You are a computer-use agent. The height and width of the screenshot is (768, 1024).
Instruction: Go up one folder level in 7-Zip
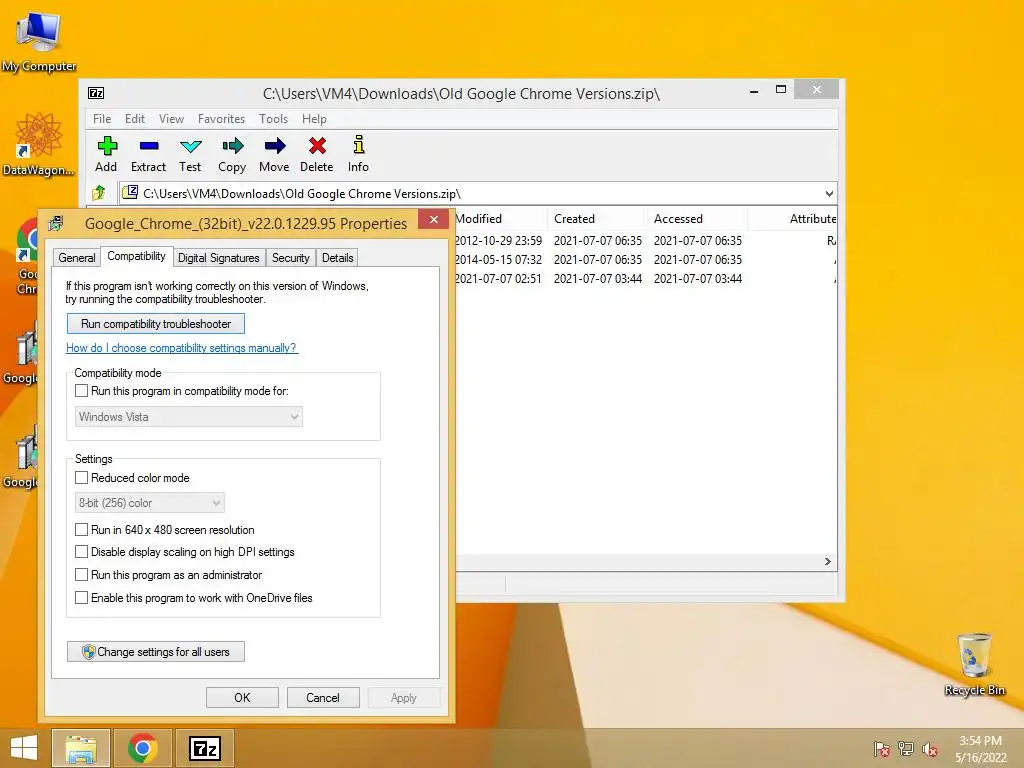point(99,193)
